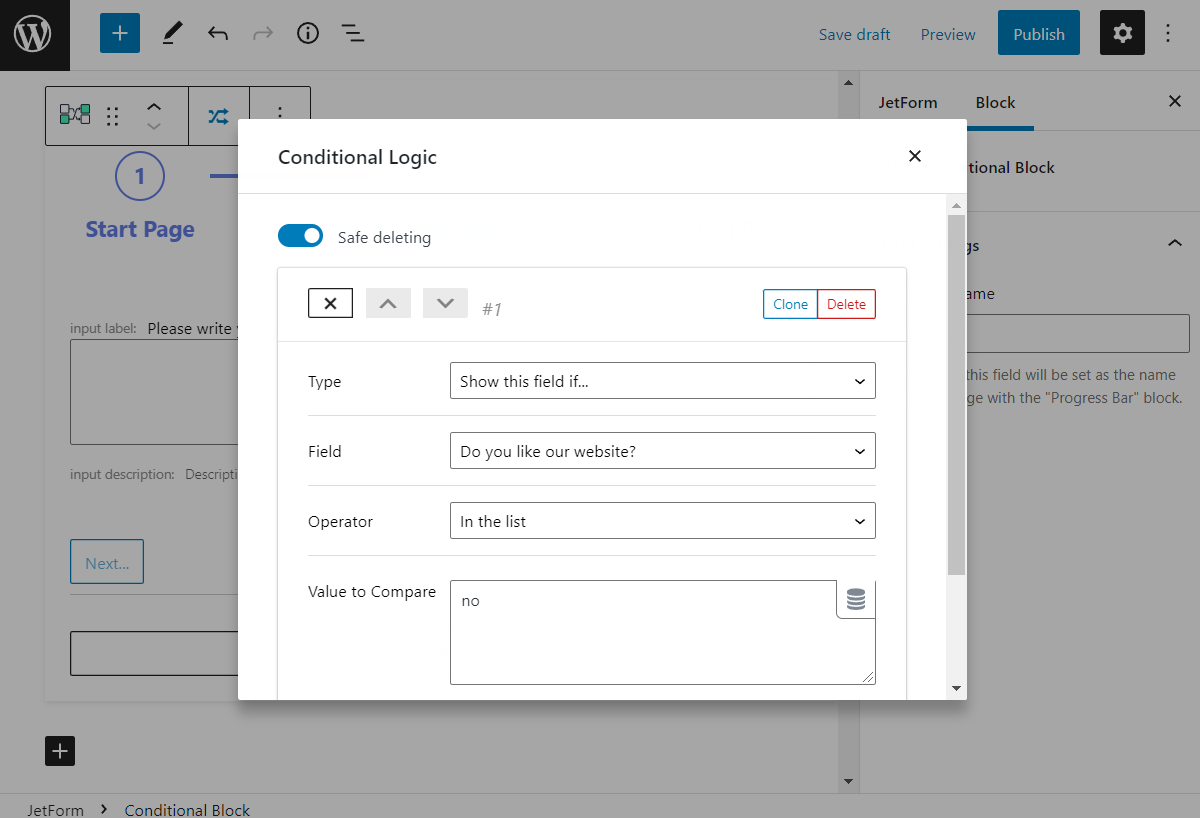Viewport: 1200px width, 818px height.
Task: Select the Block tab in the sidebar
Action: pos(995,101)
